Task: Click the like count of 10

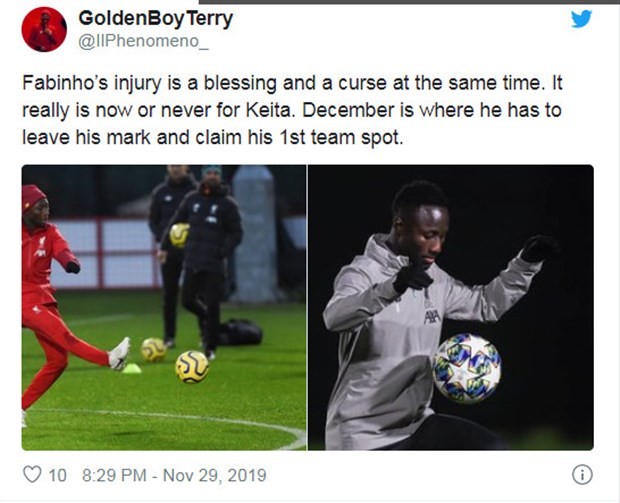Action: [58, 475]
